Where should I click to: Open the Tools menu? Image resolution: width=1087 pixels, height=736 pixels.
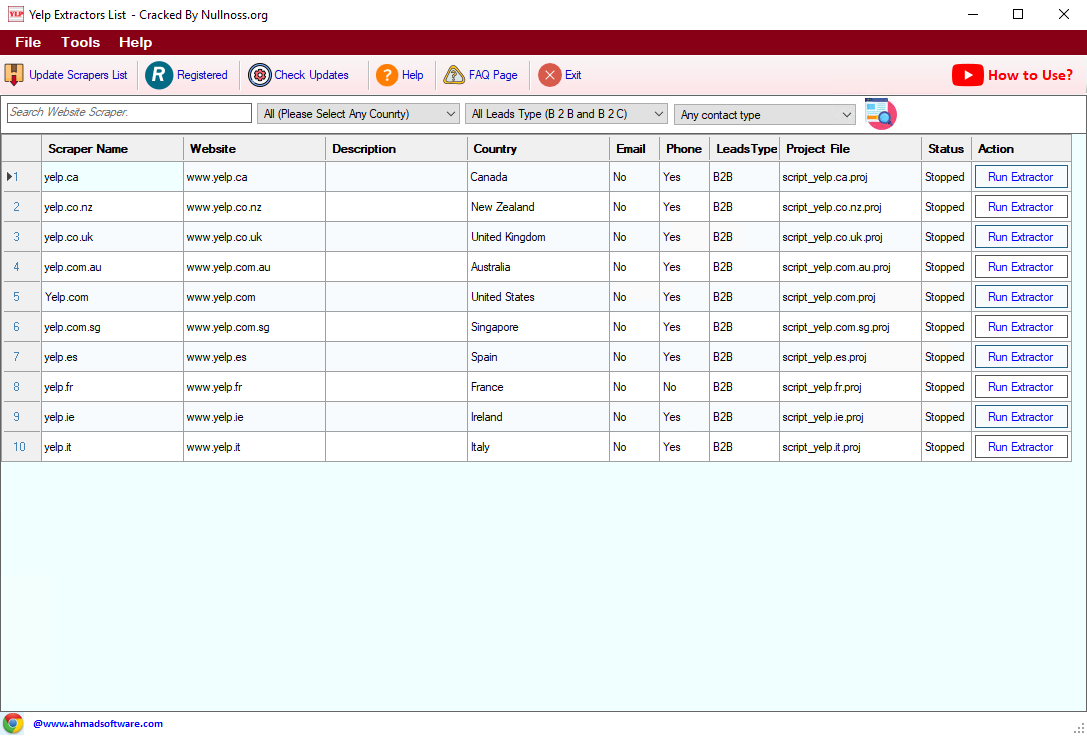pyautogui.click(x=80, y=42)
